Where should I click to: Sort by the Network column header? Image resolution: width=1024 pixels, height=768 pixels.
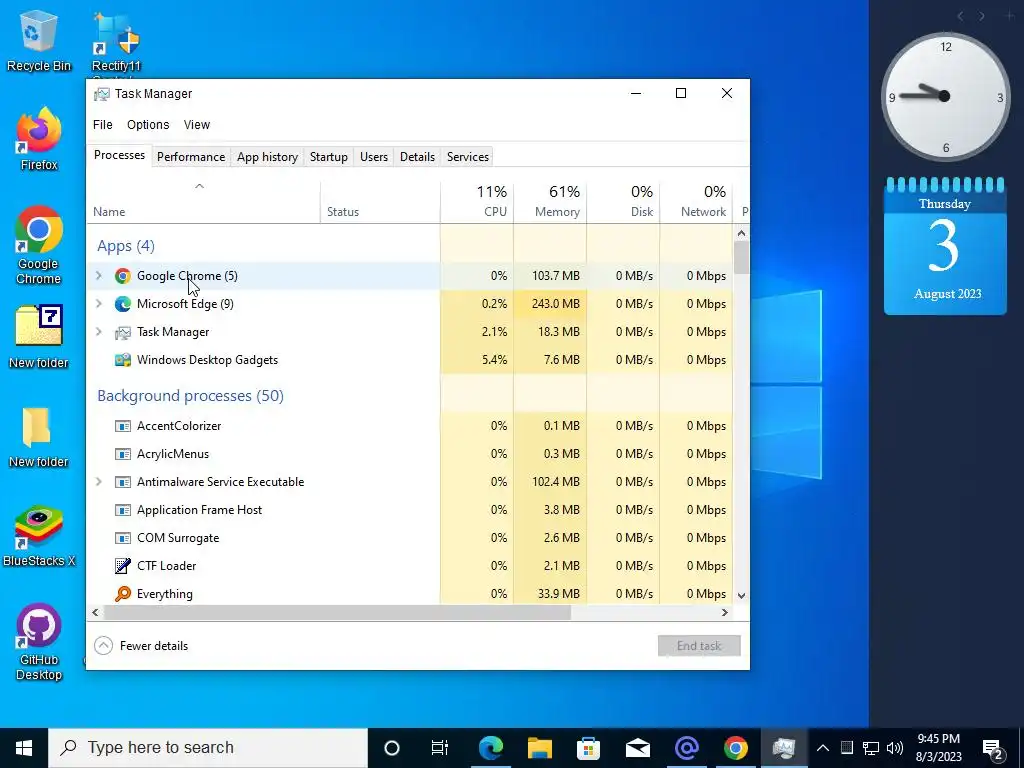tap(697, 202)
